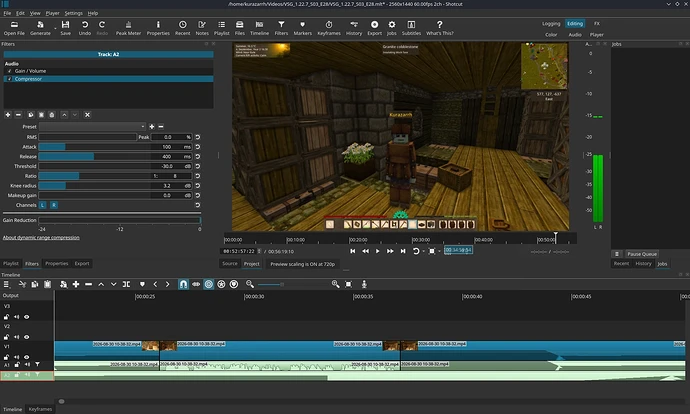Viewport: 690px width, 414px height.
Task: Open About dynamic range compression link
Action: tap(41, 238)
